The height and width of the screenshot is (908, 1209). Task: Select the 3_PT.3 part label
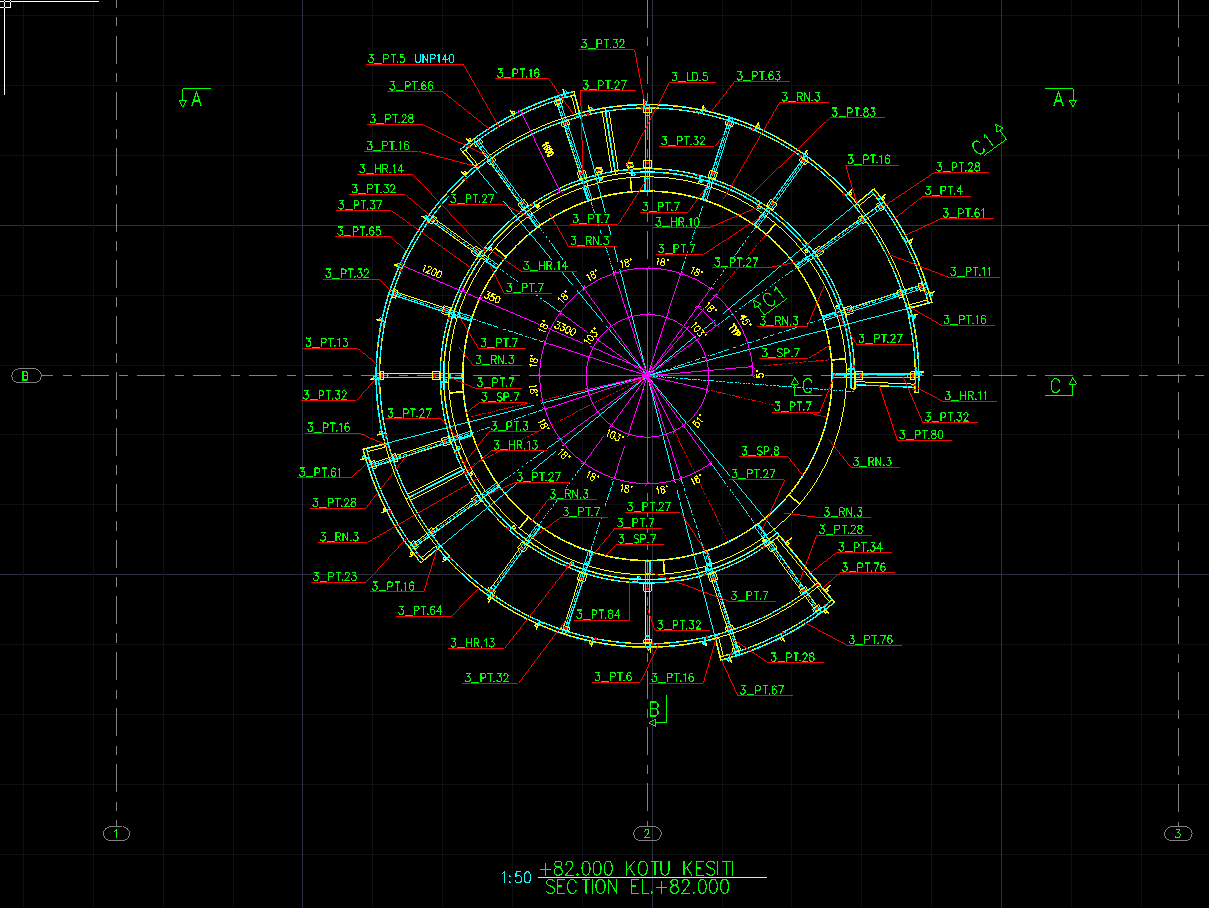click(510, 427)
